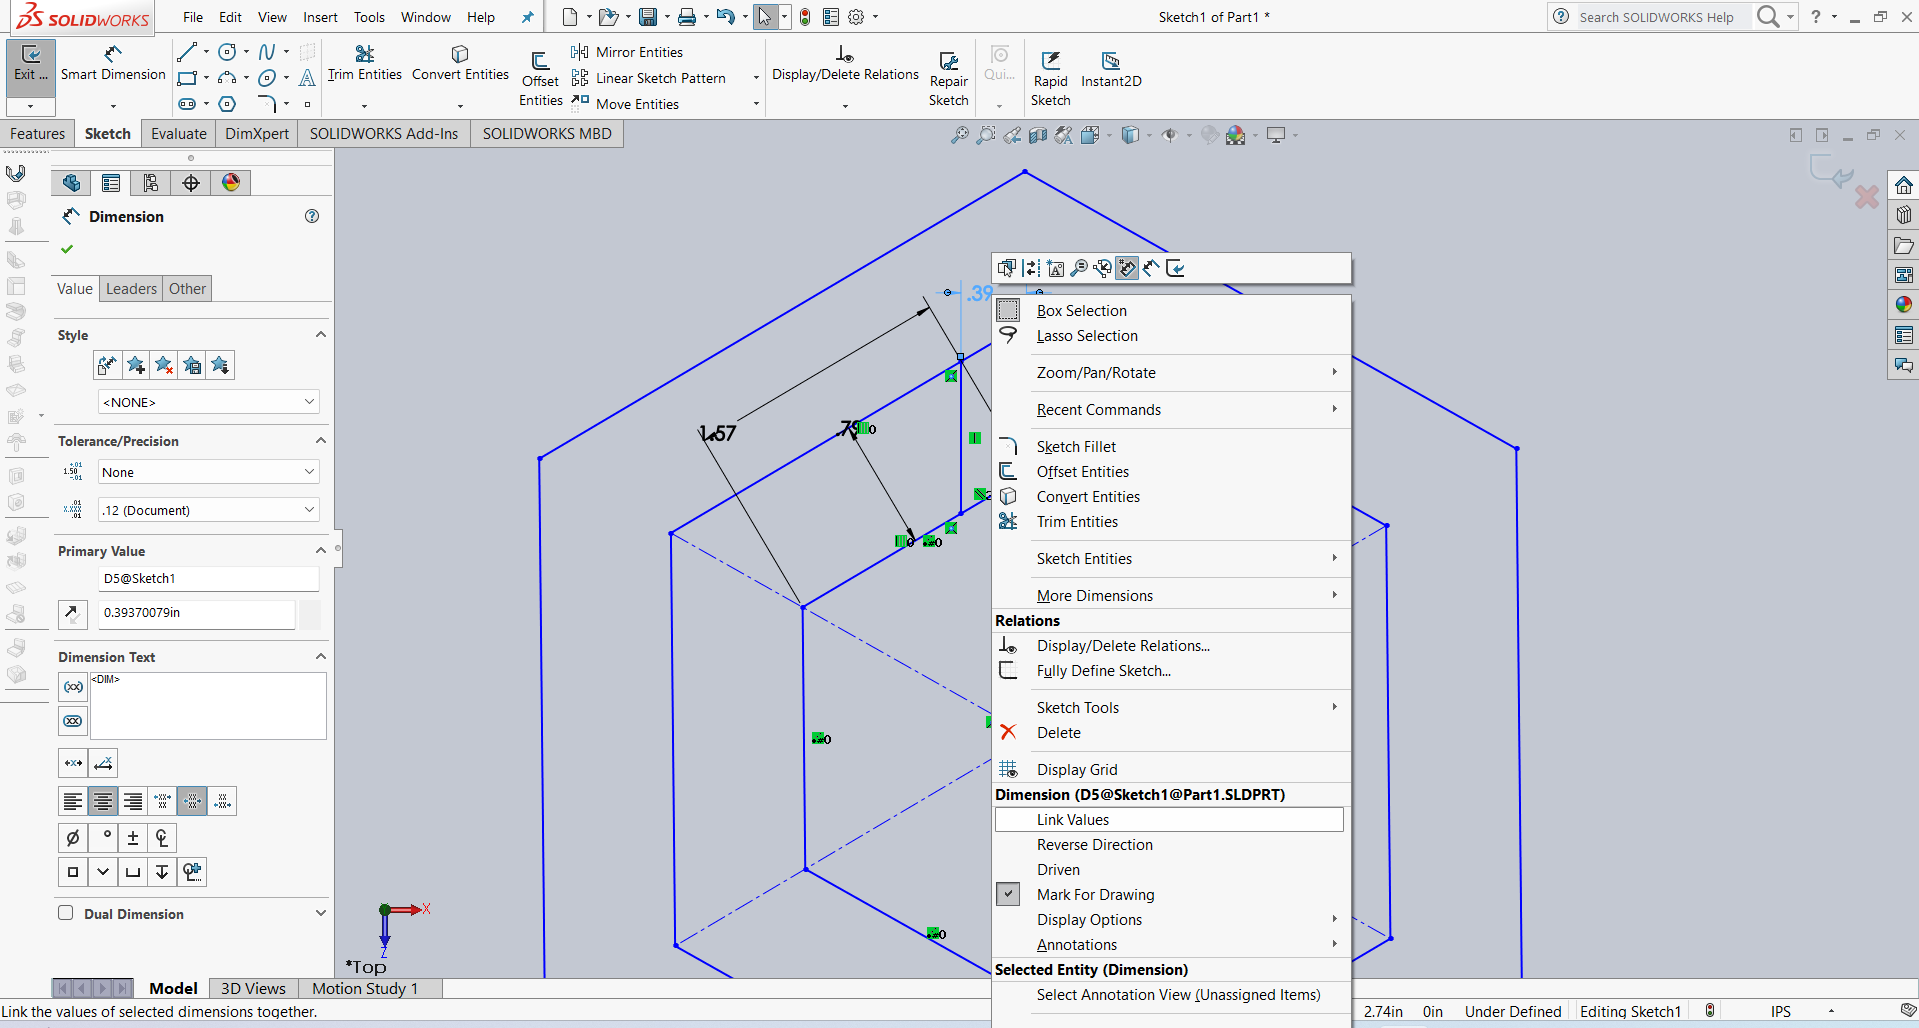Choose Sketch Fillet from context menu
Screen dimensions: 1919x1028
pos(1171,447)
